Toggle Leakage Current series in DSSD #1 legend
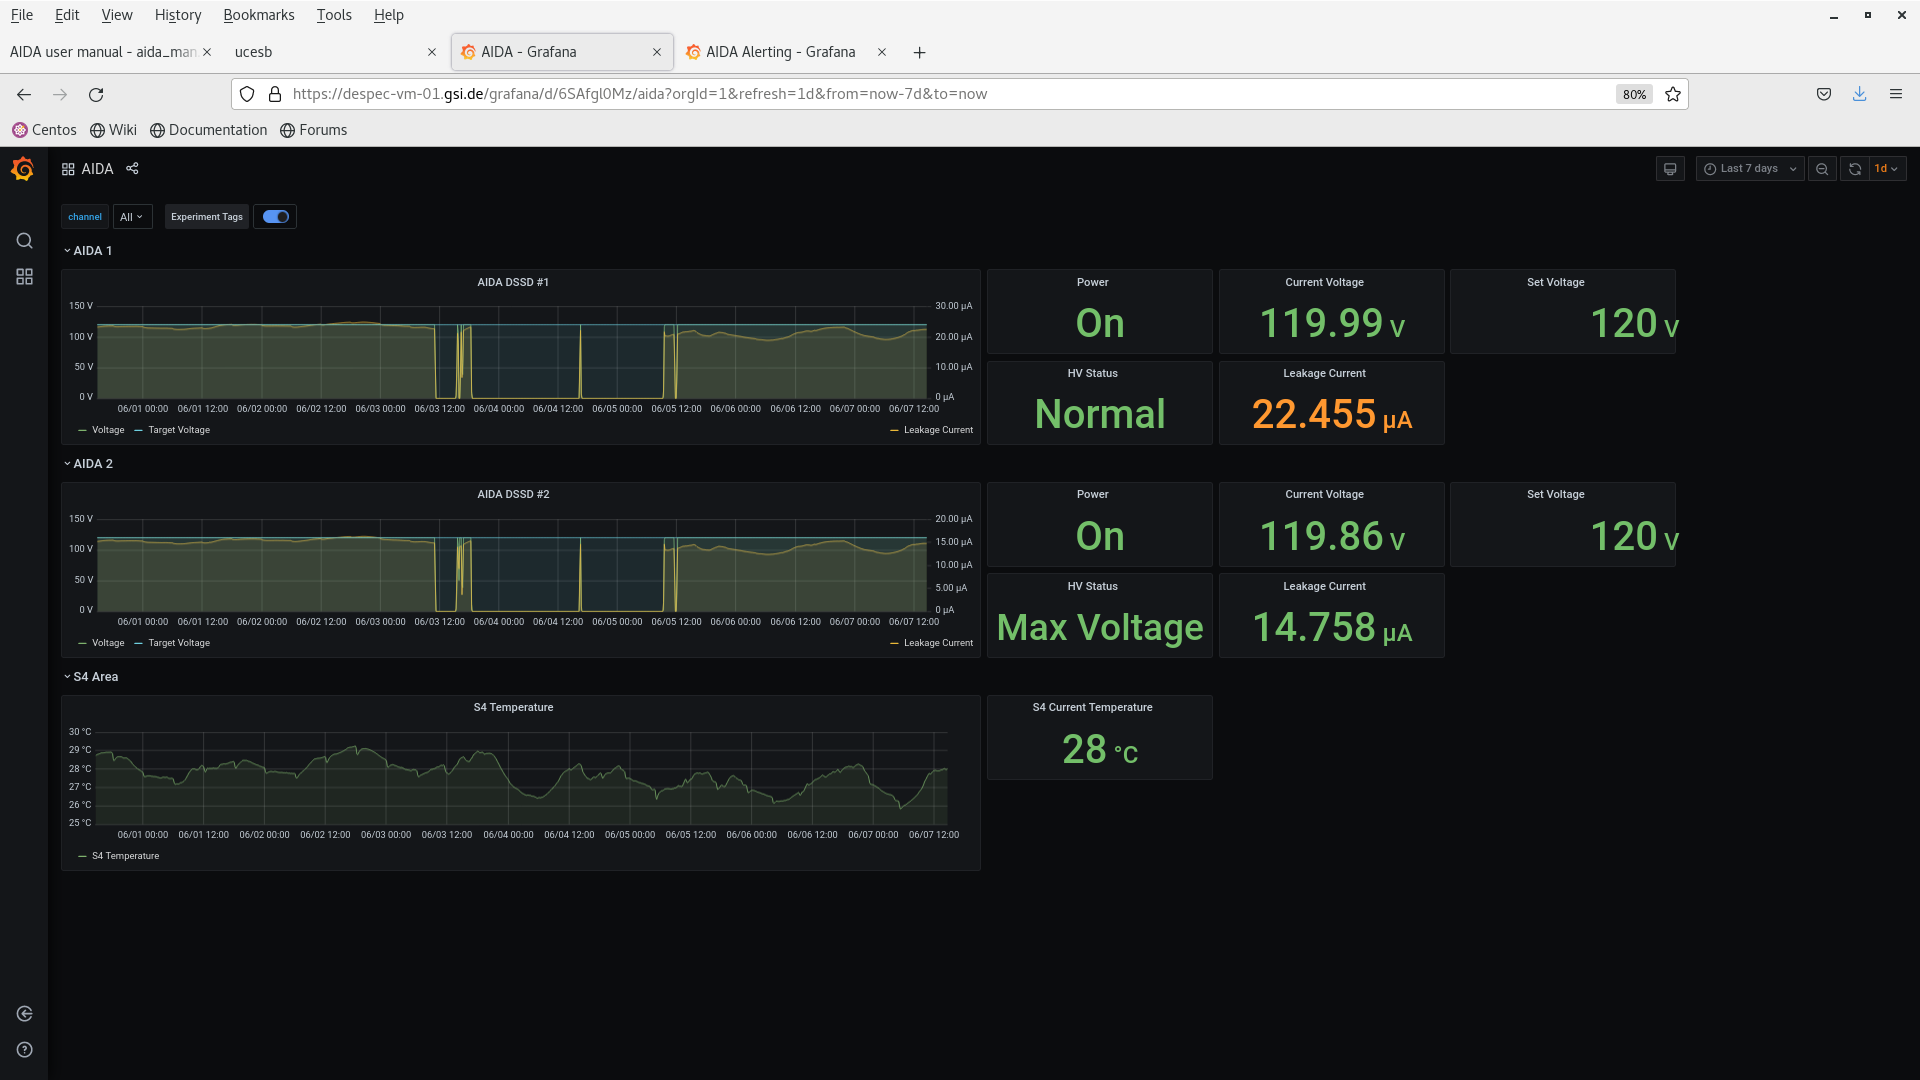This screenshot has height=1080, width=1920. pos(937,430)
